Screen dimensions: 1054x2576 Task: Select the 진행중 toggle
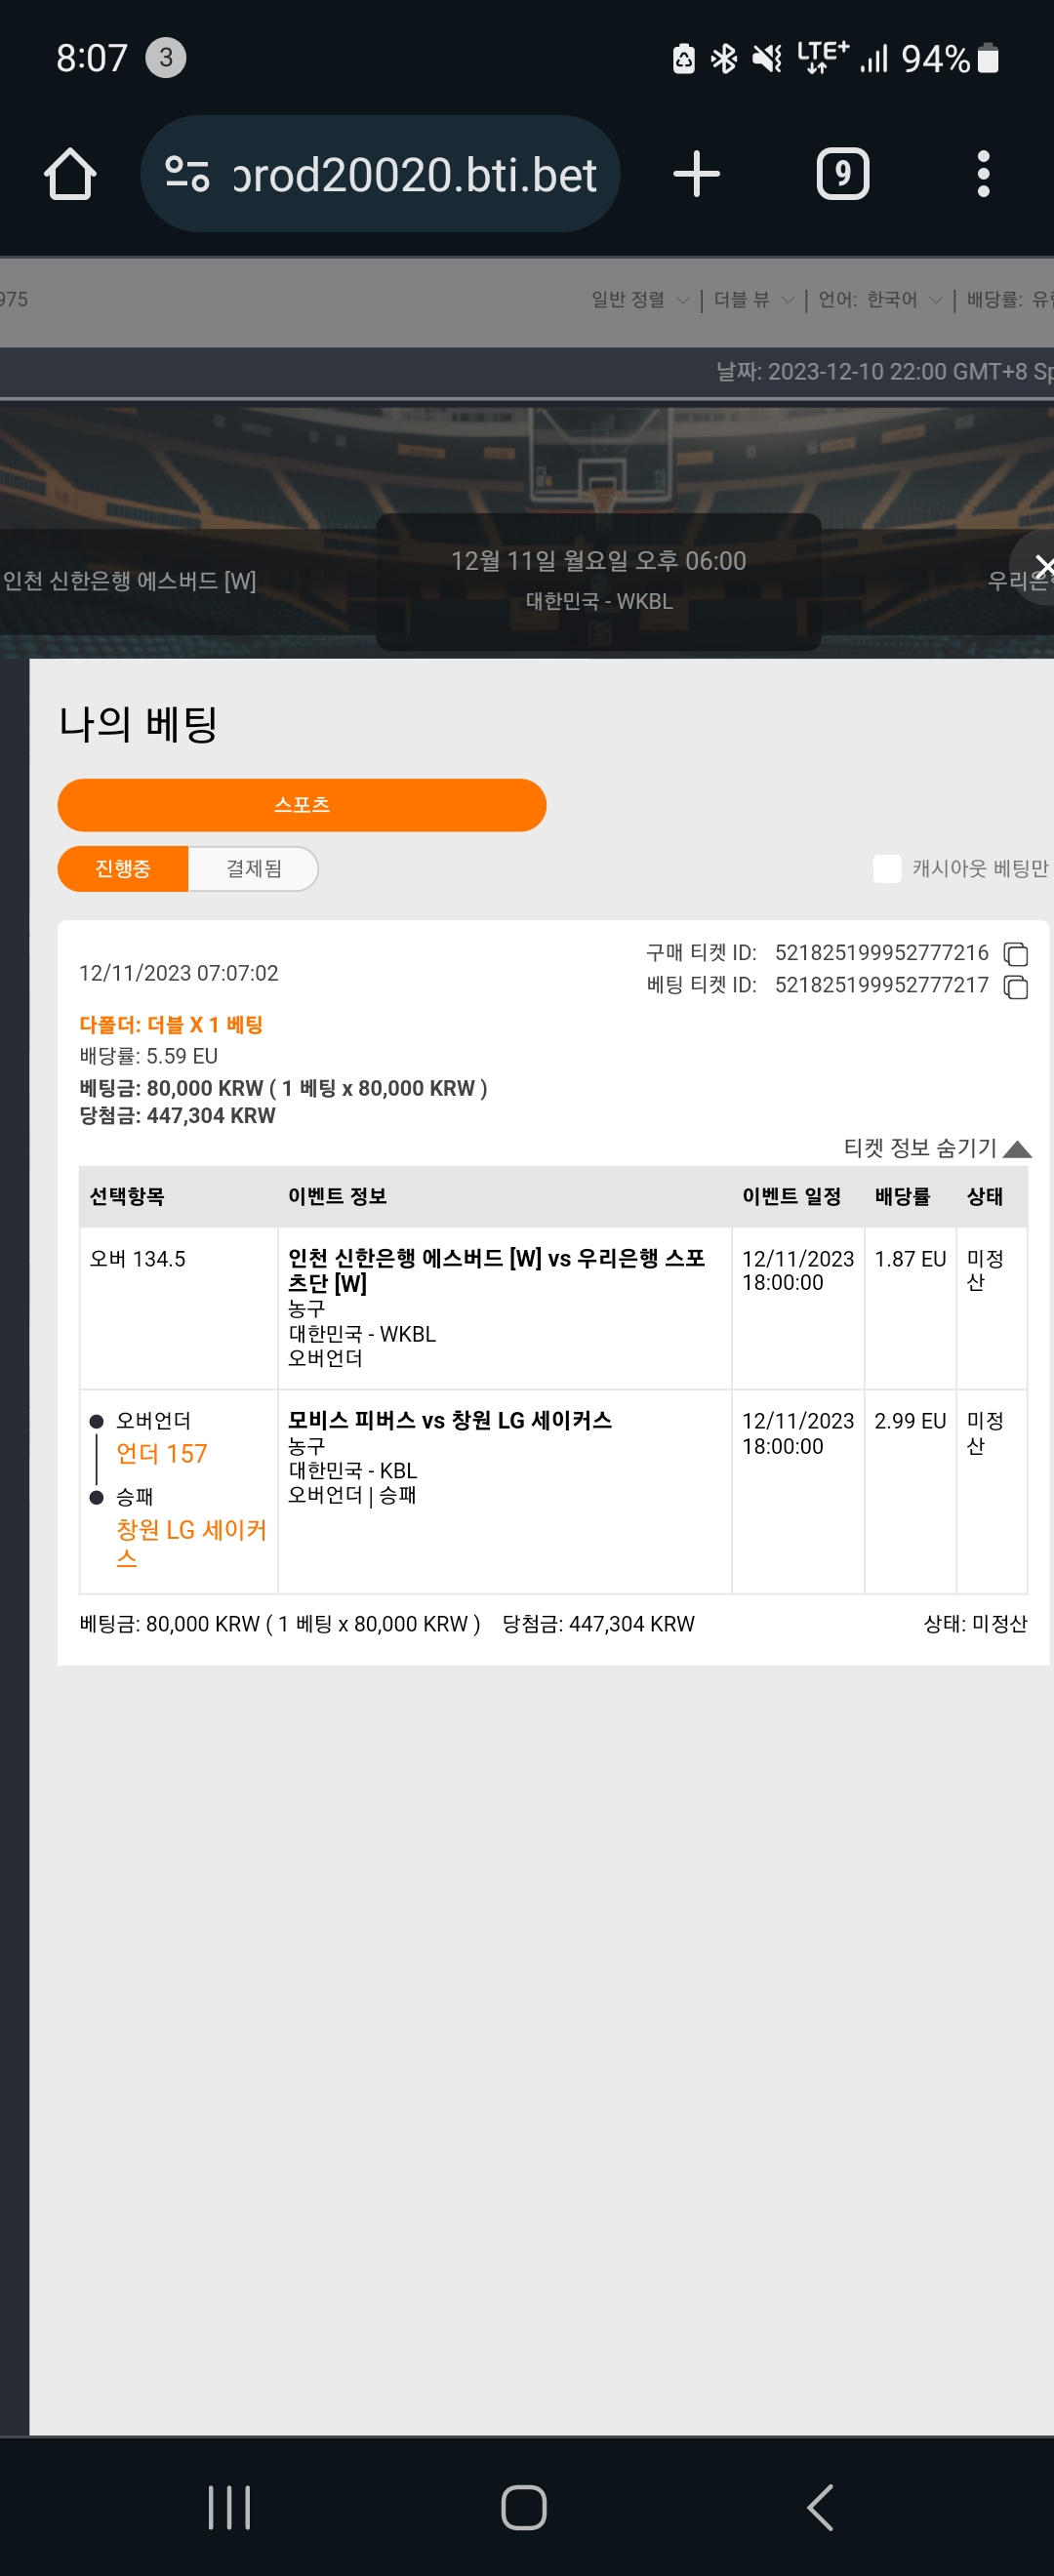tap(123, 868)
